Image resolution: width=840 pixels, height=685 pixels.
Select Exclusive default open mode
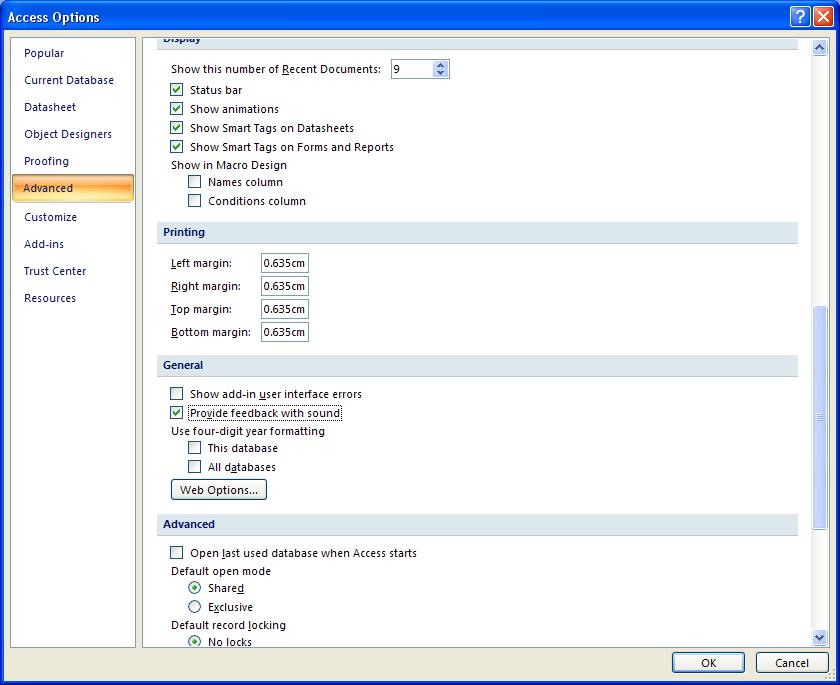(x=194, y=607)
